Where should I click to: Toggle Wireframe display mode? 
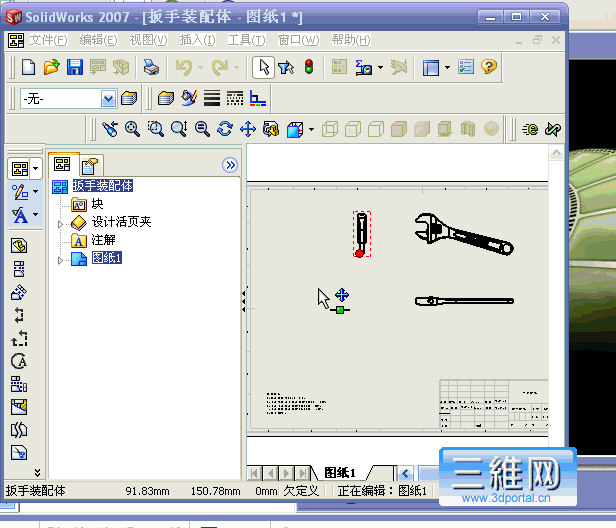point(330,129)
